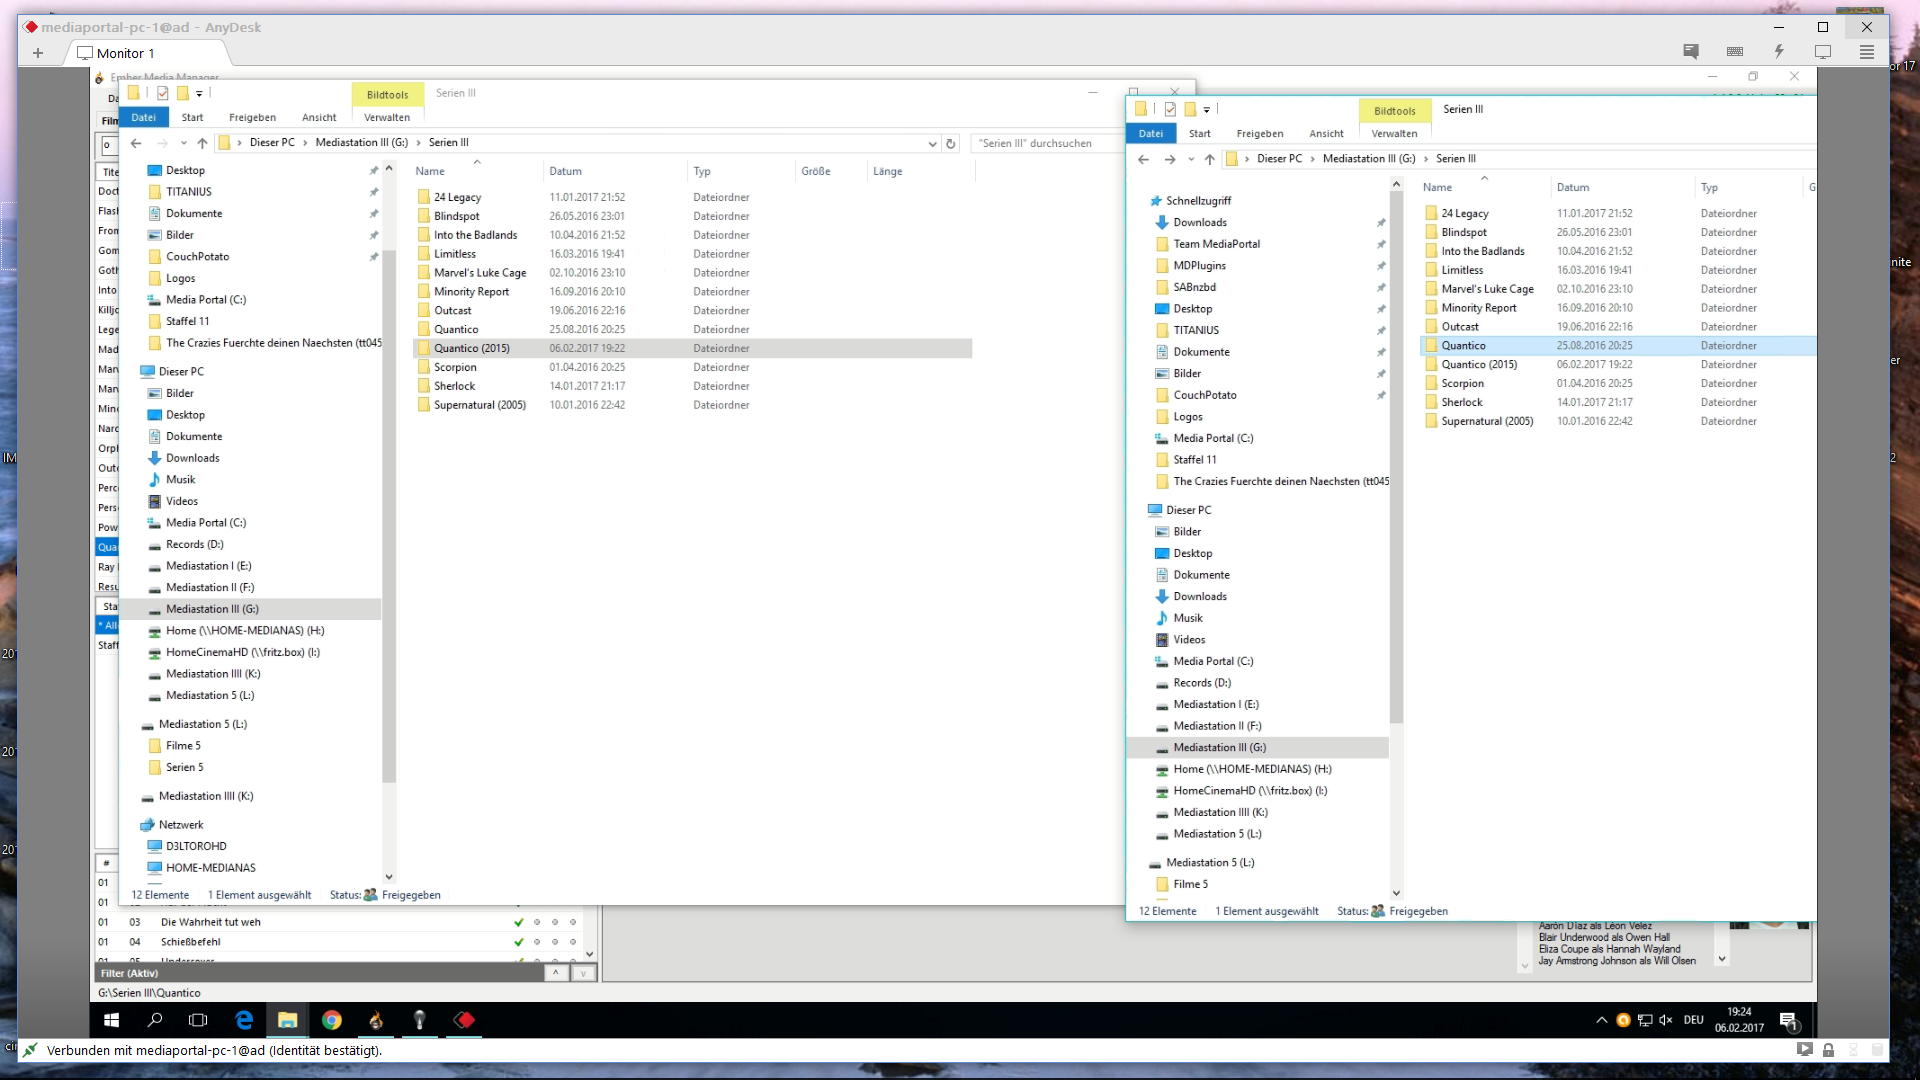Open Task View in remote taskbar
The image size is (1920, 1080).
tap(198, 1020)
